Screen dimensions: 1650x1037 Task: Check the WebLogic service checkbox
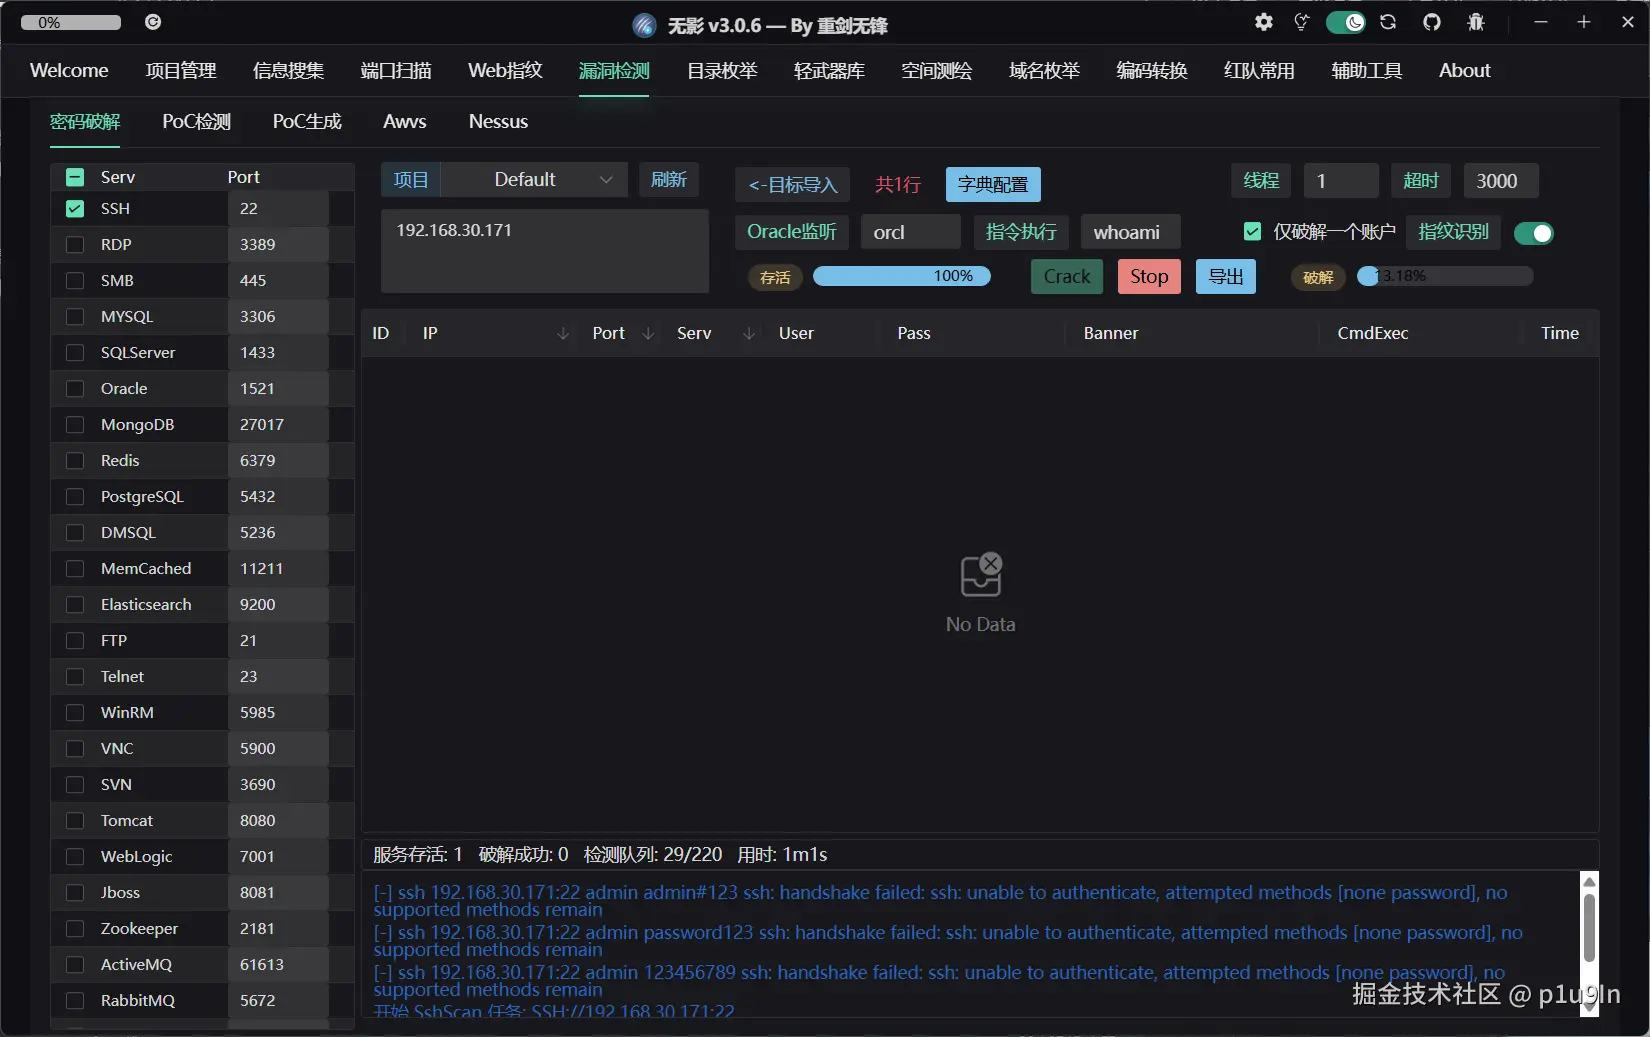[75, 857]
